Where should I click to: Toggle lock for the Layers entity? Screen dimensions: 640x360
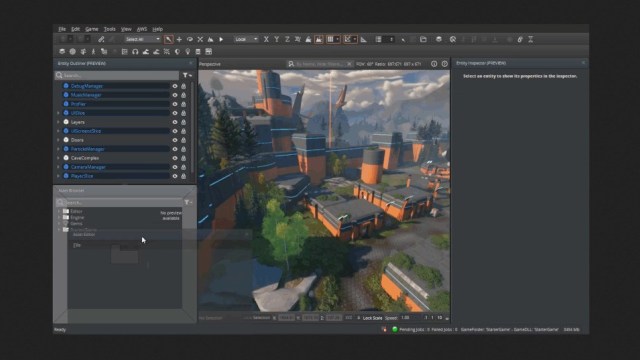tap(183, 122)
